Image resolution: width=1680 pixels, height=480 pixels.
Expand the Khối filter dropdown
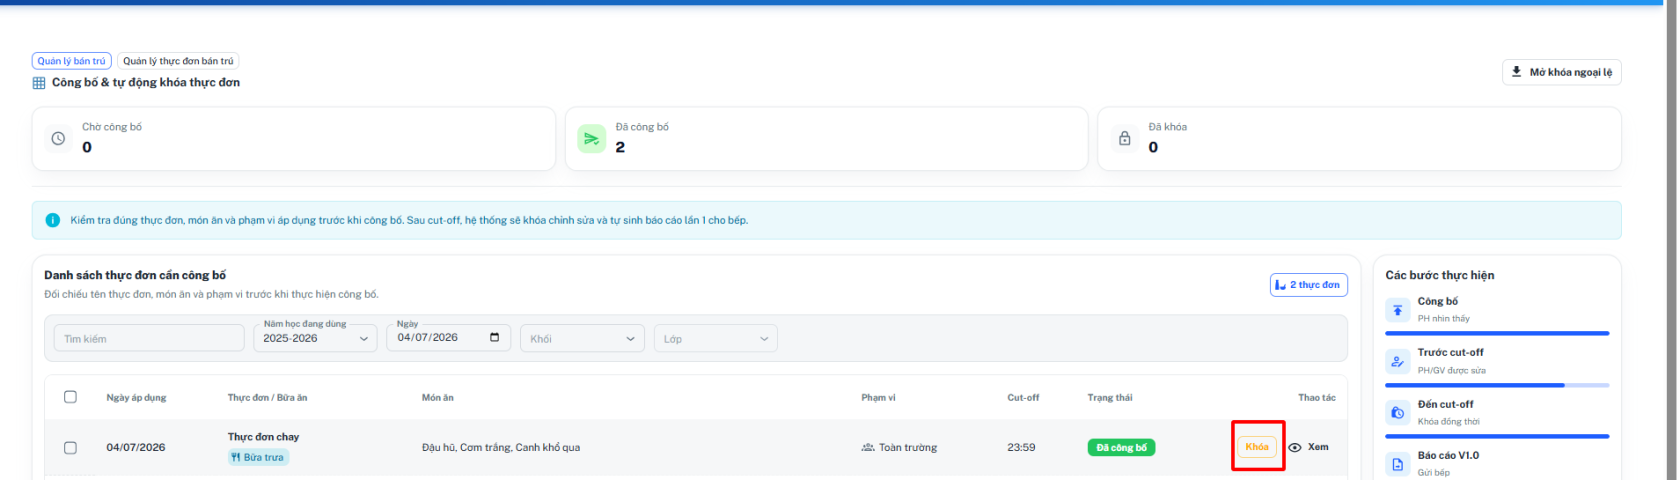click(x=582, y=338)
